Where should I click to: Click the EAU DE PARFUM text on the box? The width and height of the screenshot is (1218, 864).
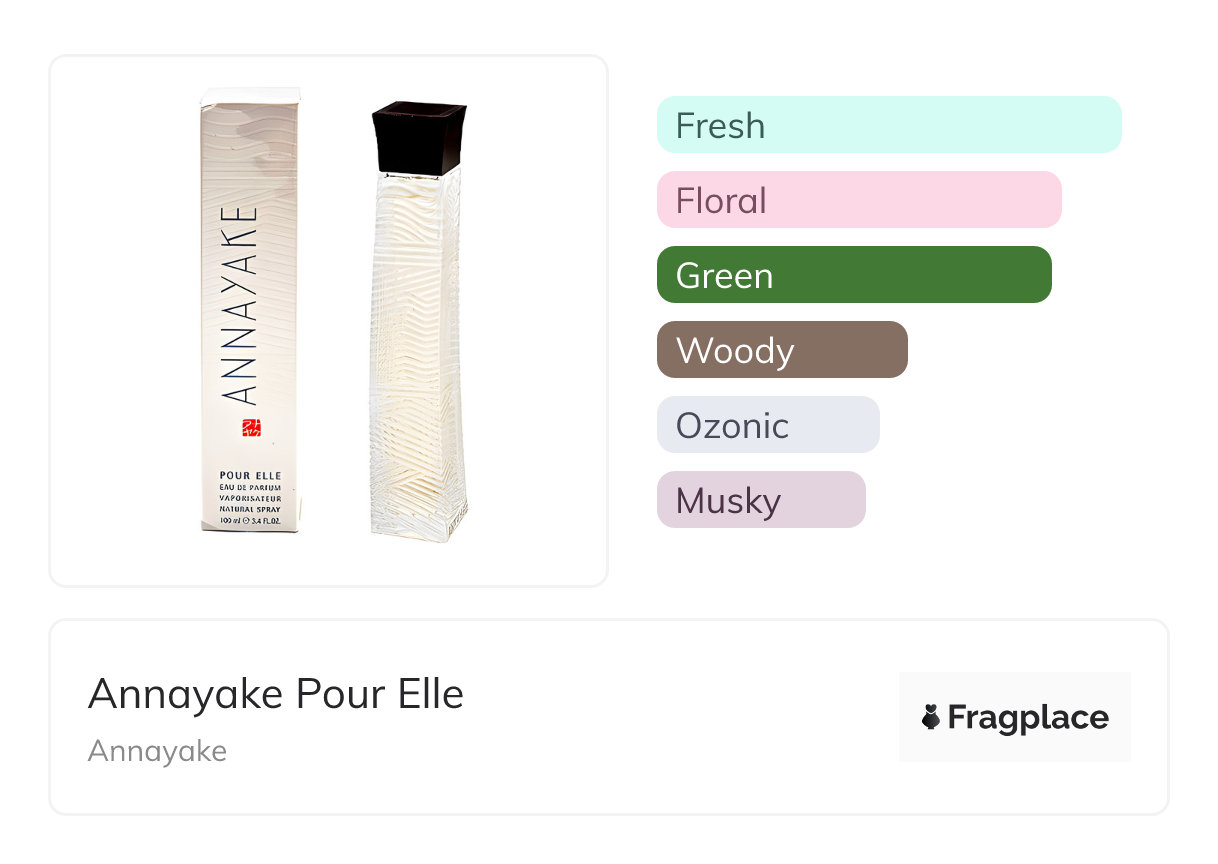click(x=250, y=486)
